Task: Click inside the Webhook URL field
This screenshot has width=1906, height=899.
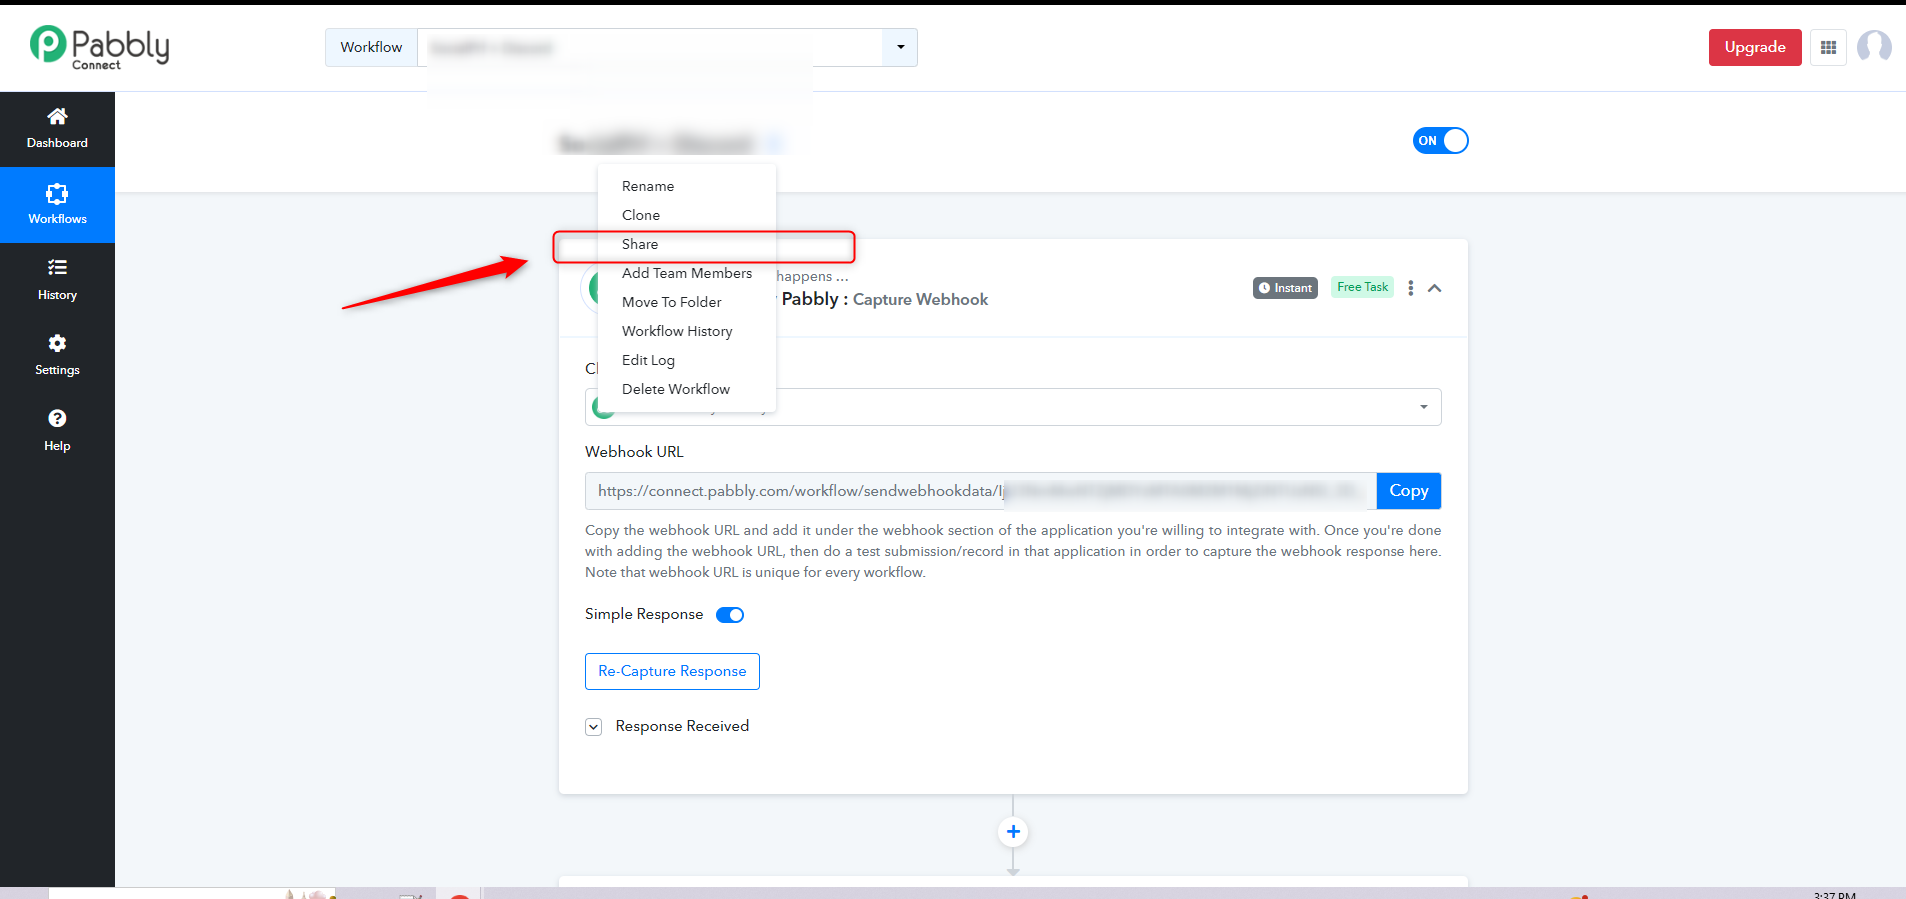Action: 981,491
